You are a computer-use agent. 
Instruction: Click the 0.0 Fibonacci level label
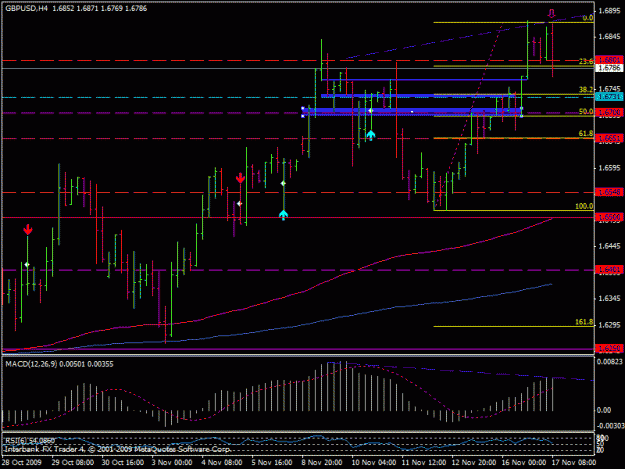pyautogui.click(x=588, y=18)
